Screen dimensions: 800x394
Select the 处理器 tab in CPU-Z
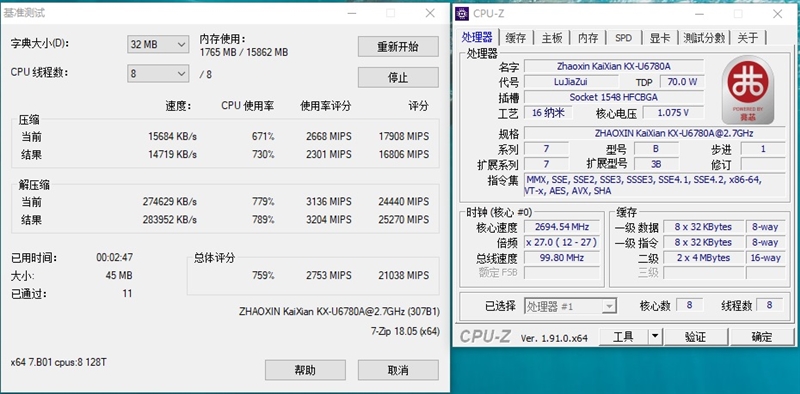(x=477, y=37)
